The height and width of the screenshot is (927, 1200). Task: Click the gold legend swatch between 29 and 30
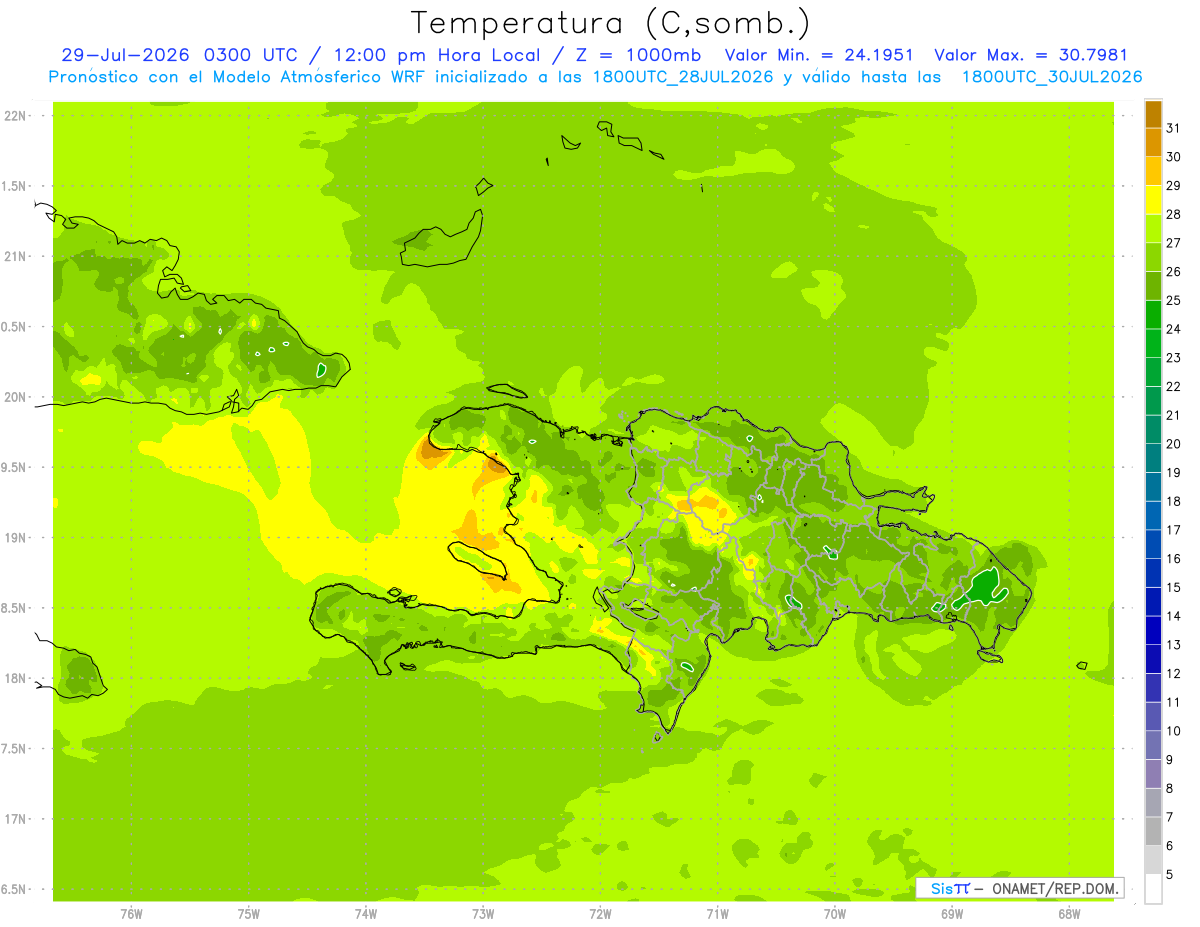click(1153, 171)
